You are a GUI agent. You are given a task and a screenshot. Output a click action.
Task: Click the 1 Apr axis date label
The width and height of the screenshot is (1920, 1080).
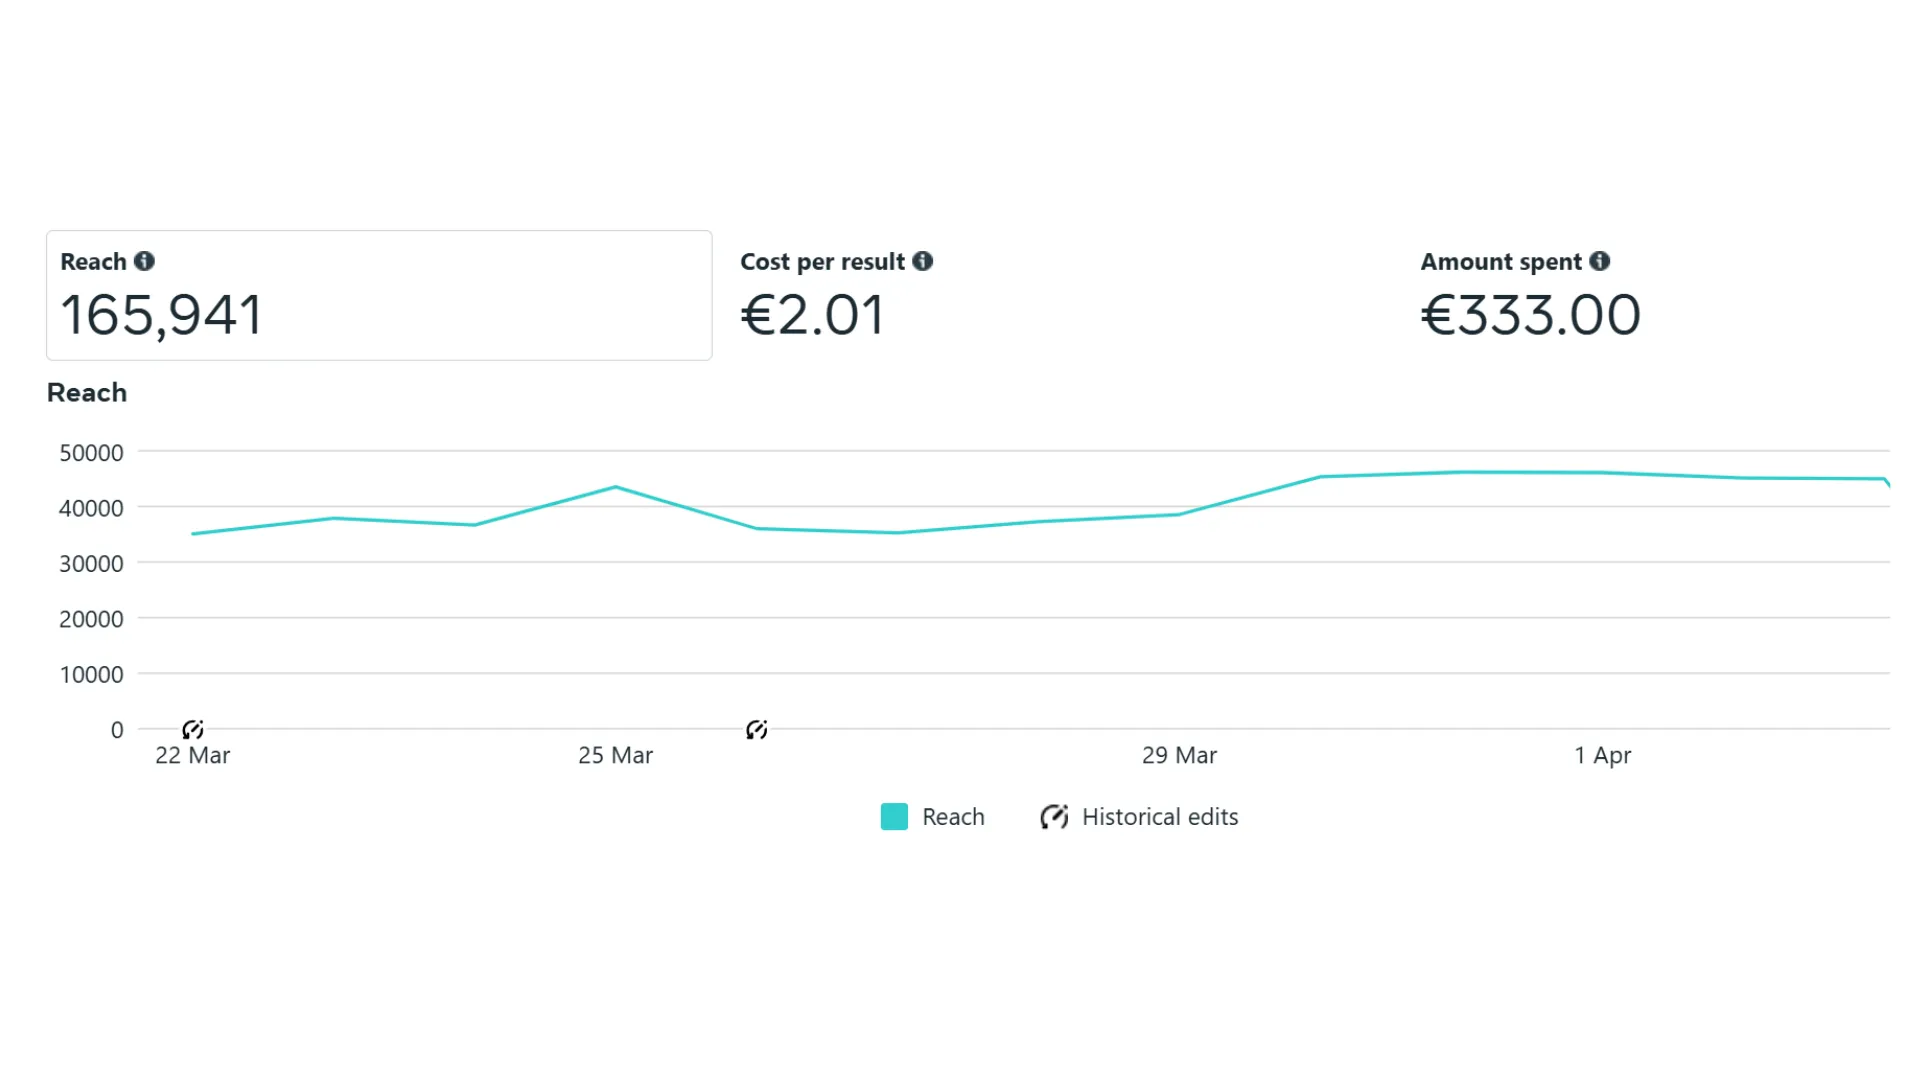tap(1602, 755)
